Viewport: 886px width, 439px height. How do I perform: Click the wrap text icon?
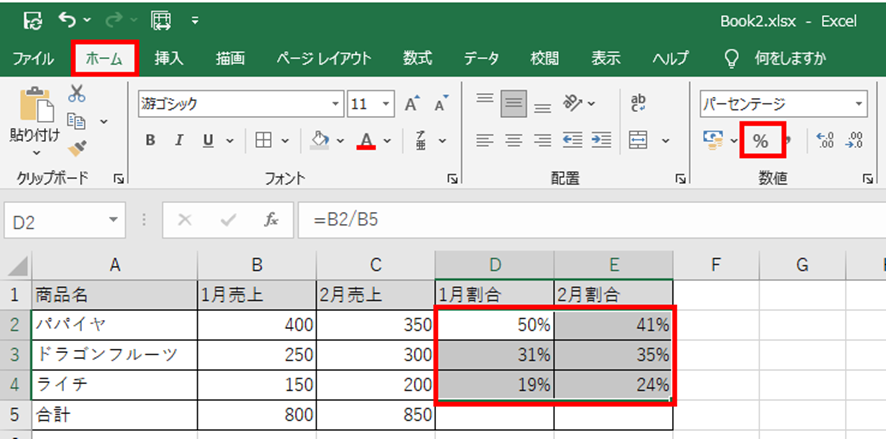638,103
